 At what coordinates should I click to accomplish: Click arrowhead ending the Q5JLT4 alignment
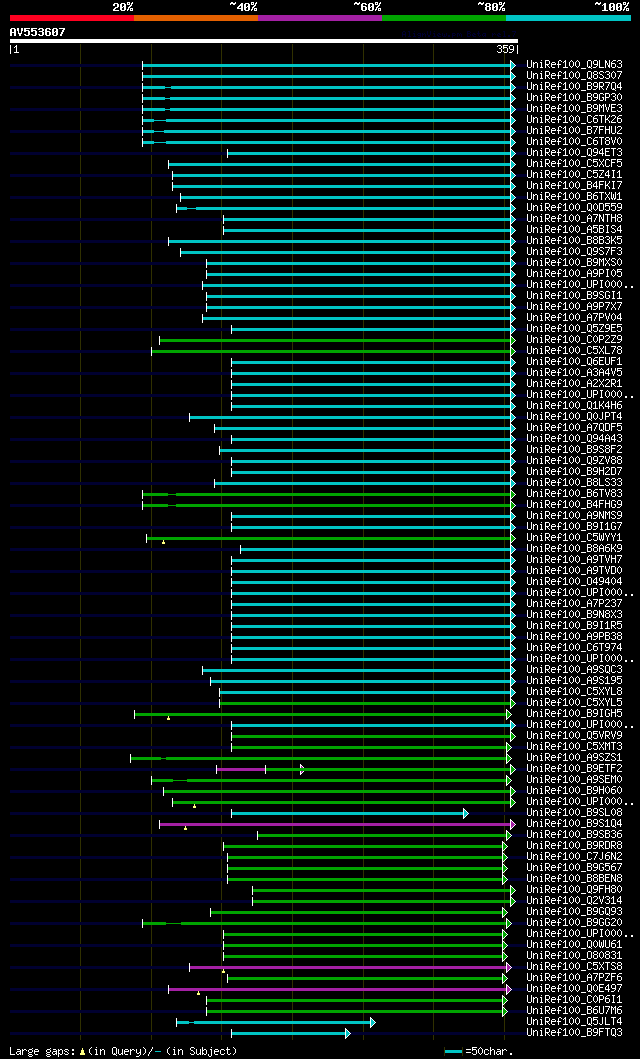coord(373,1022)
